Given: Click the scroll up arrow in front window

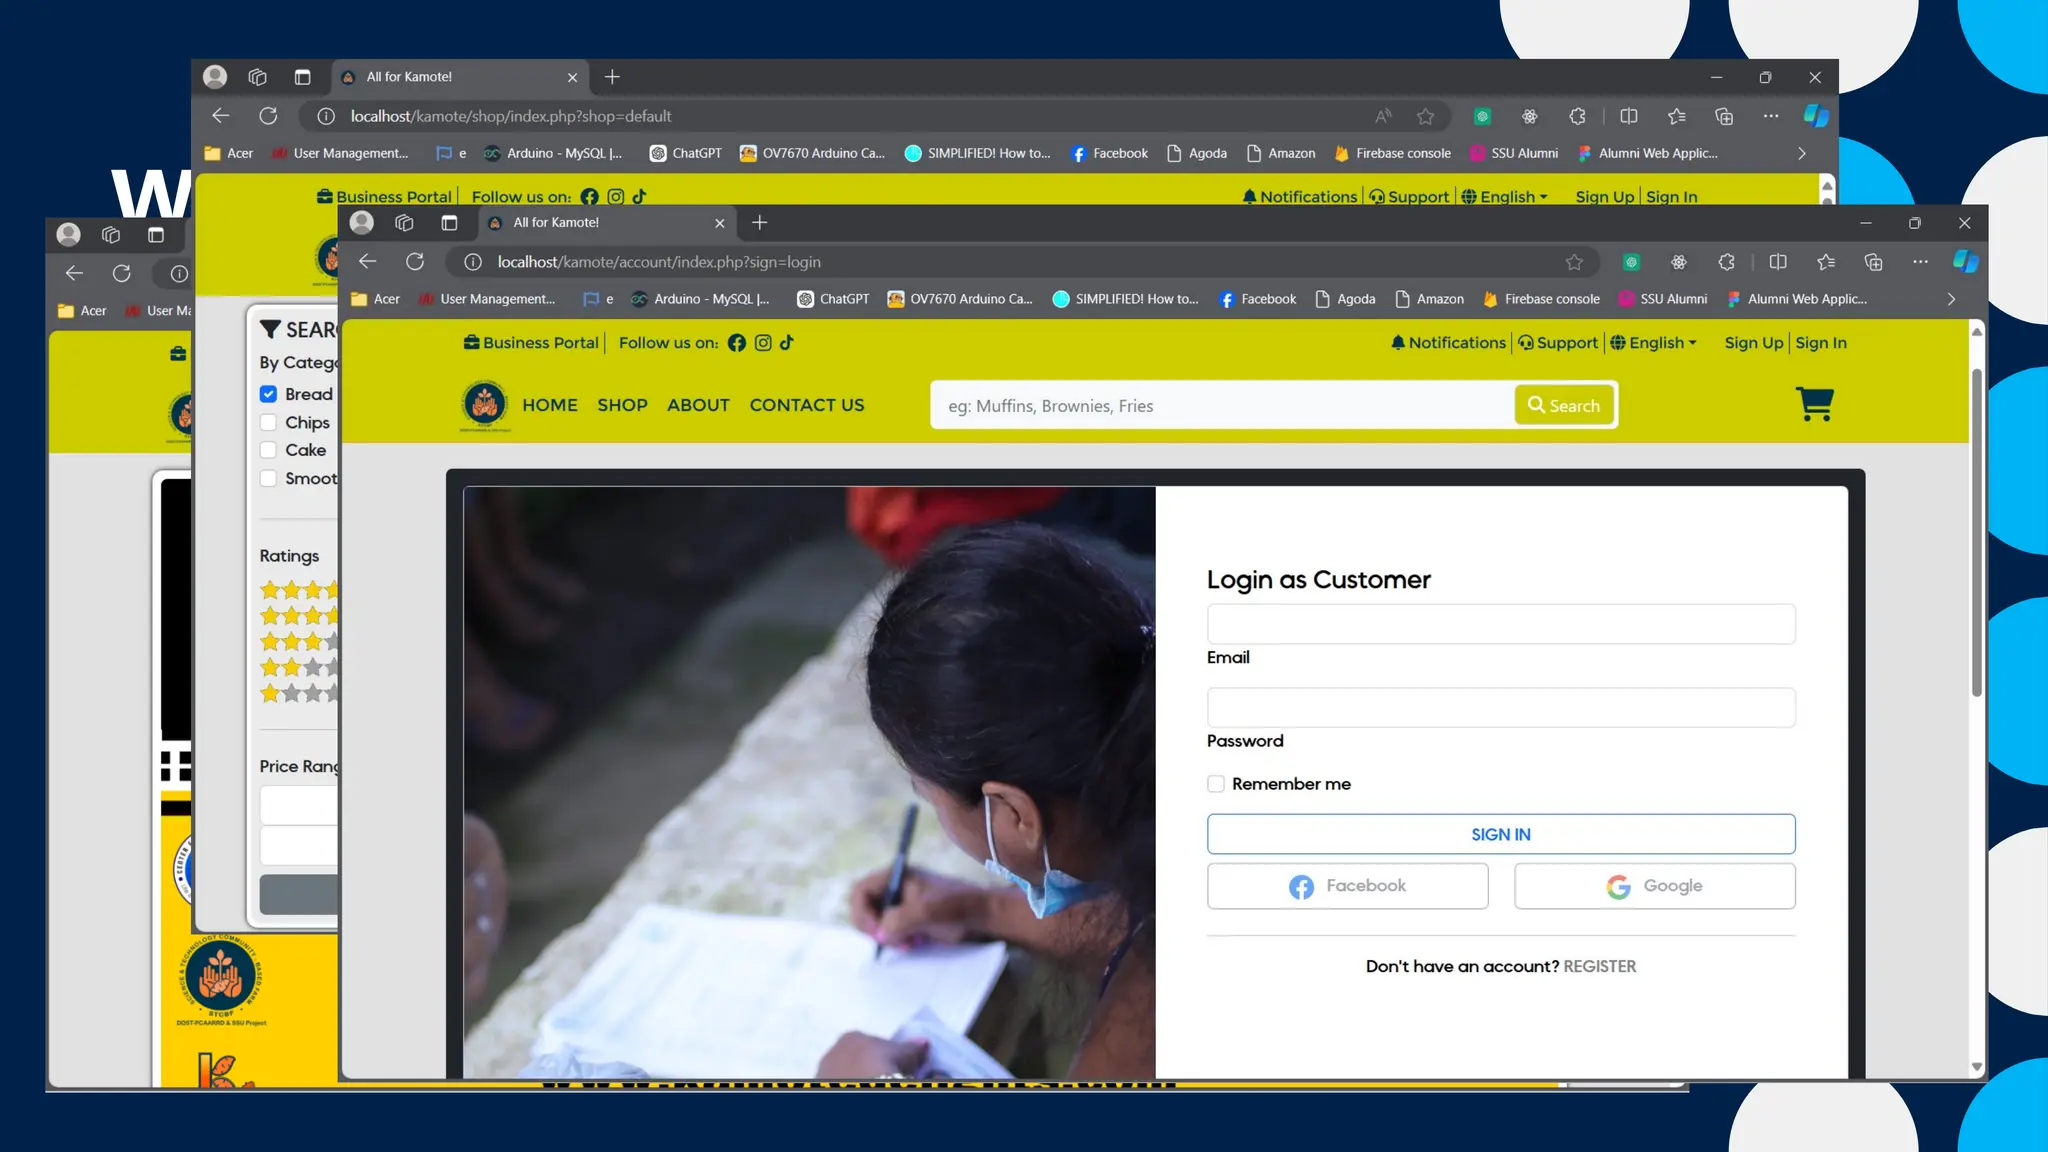Looking at the screenshot, I should (1976, 331).
